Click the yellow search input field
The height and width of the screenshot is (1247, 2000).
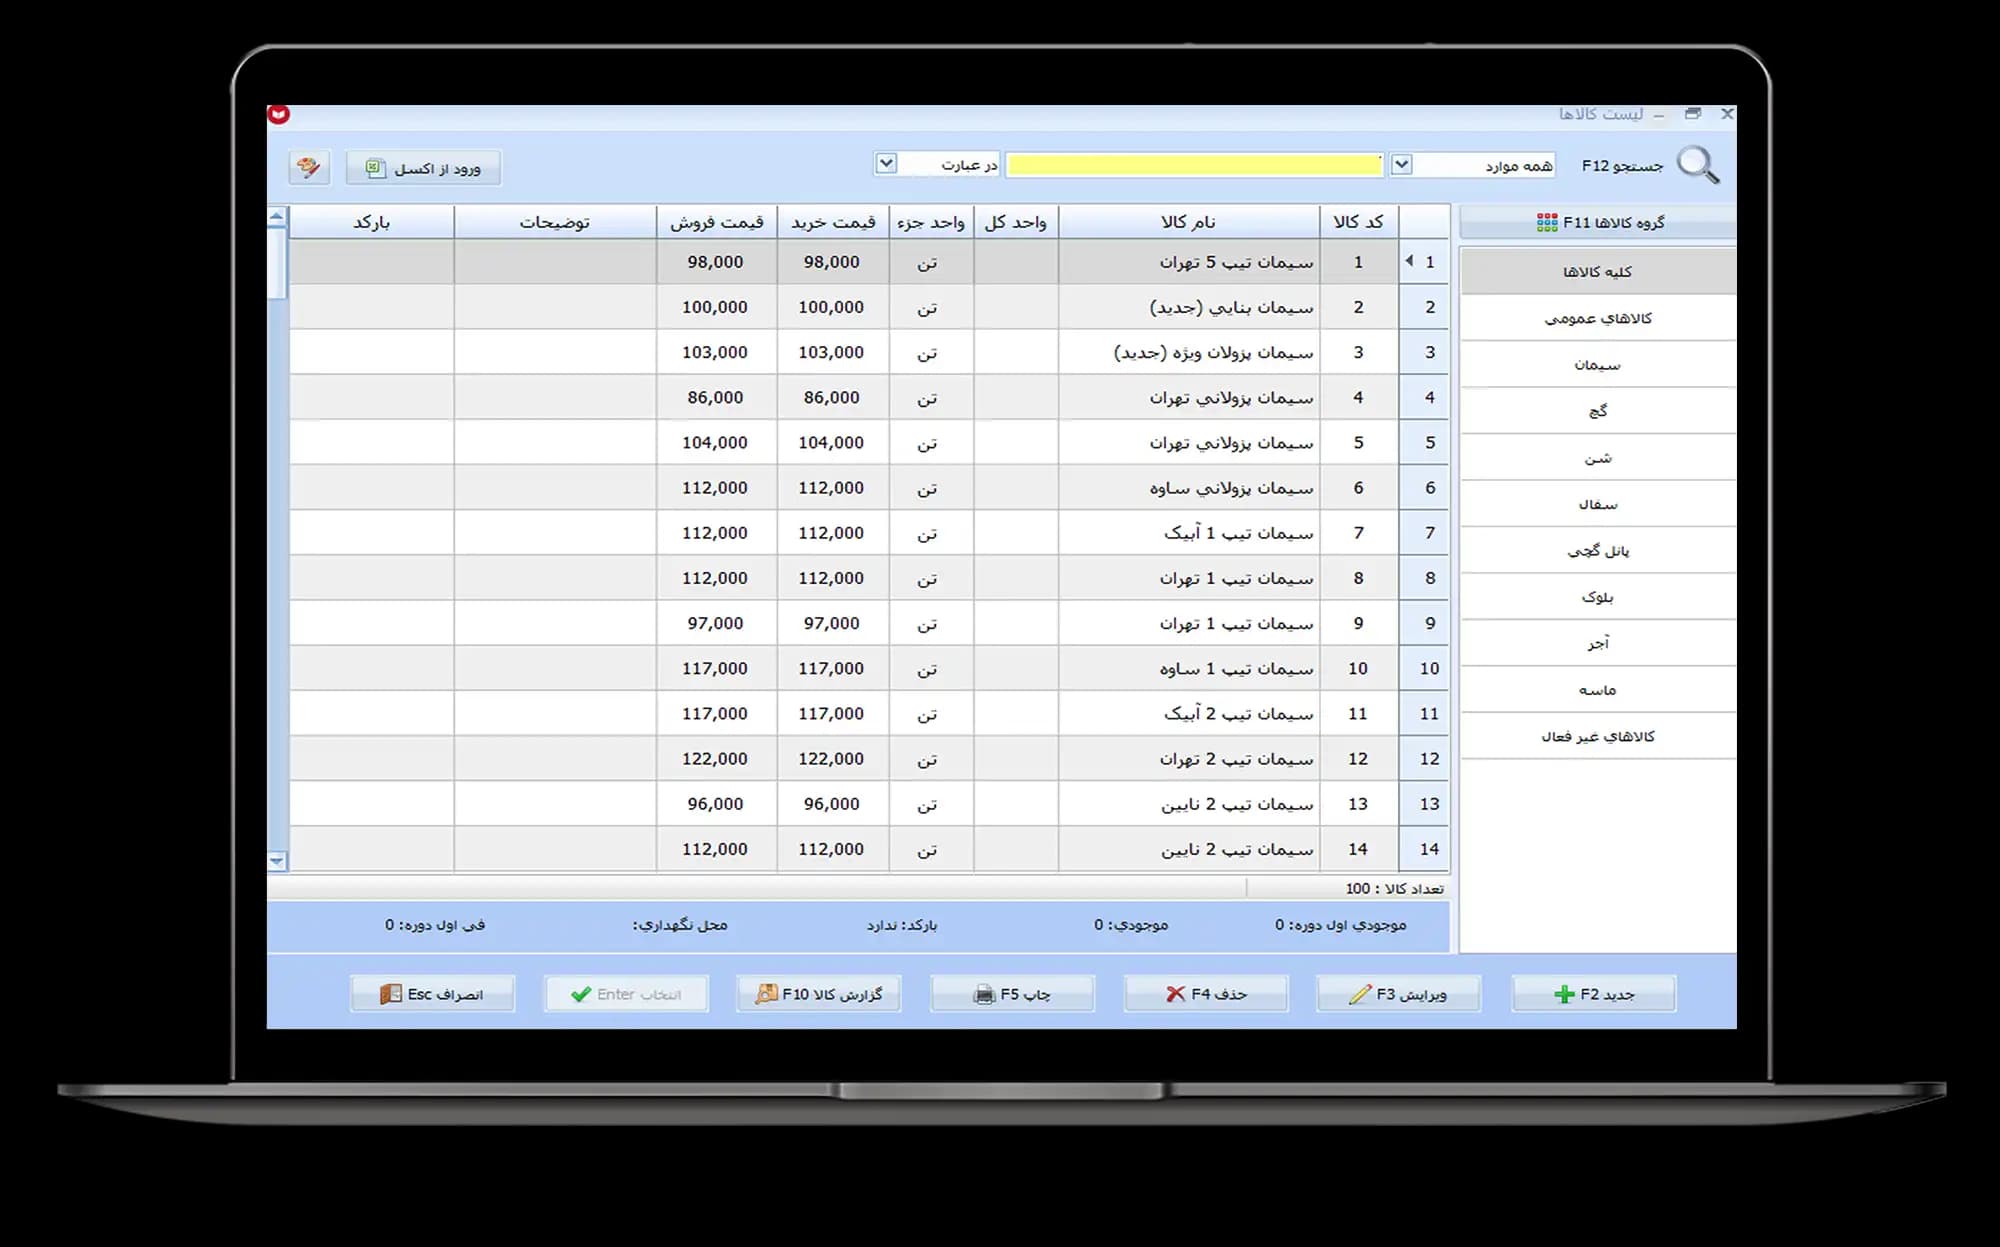point(1194,165)
